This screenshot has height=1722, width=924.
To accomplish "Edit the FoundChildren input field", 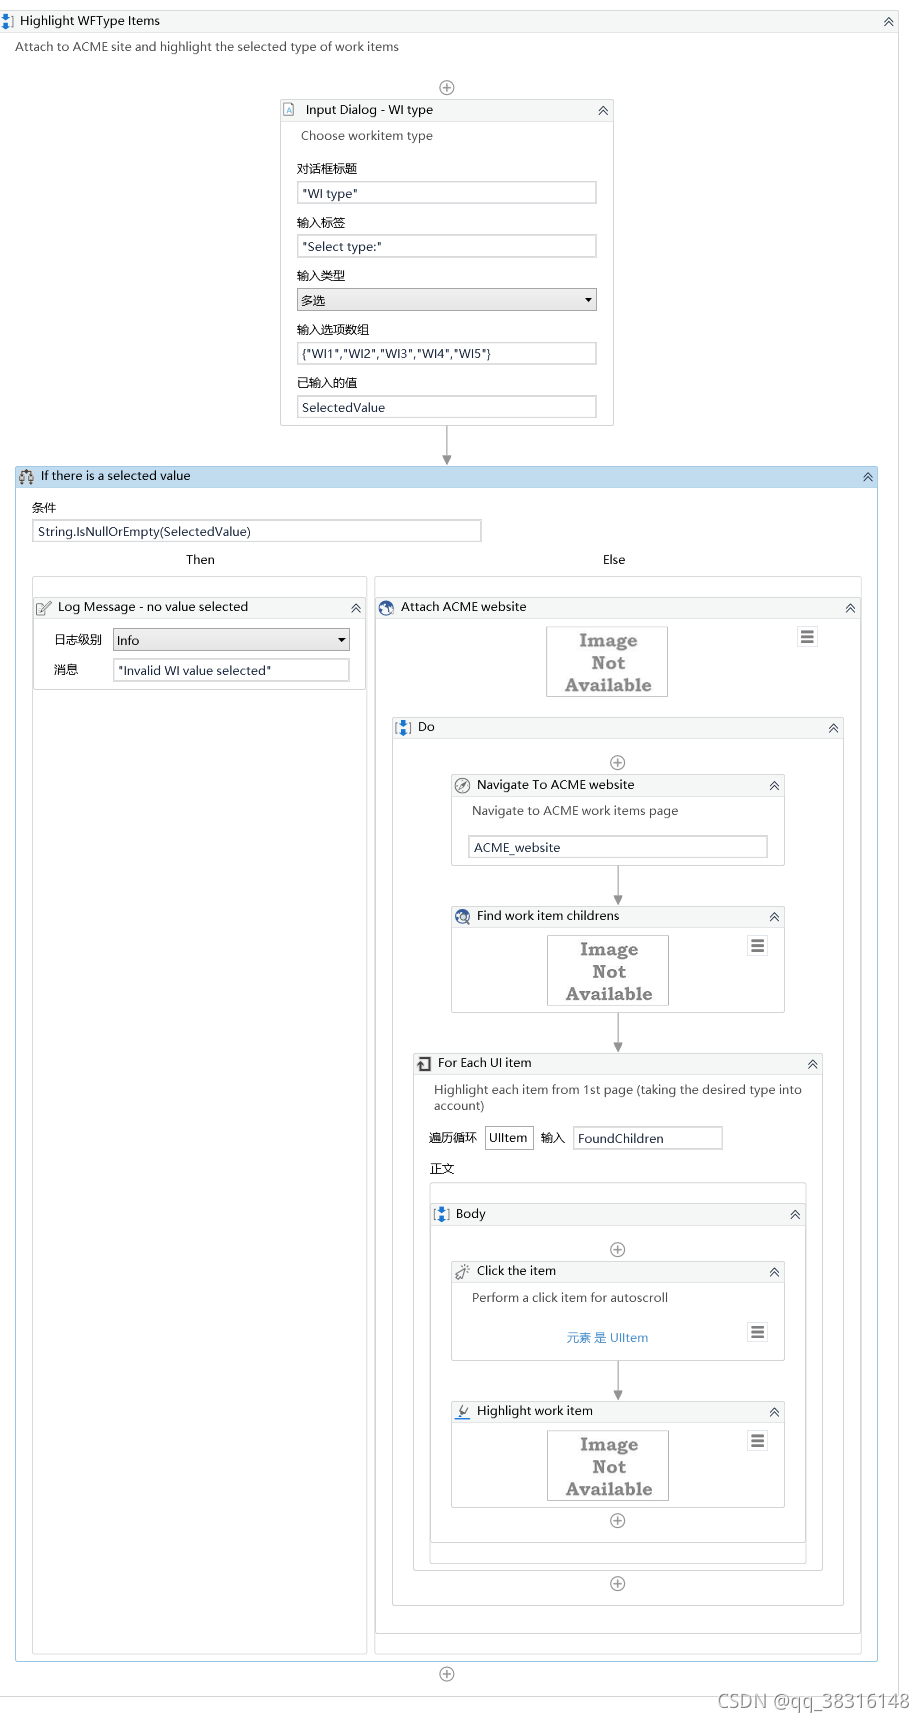I will [x=647, y=1138].
